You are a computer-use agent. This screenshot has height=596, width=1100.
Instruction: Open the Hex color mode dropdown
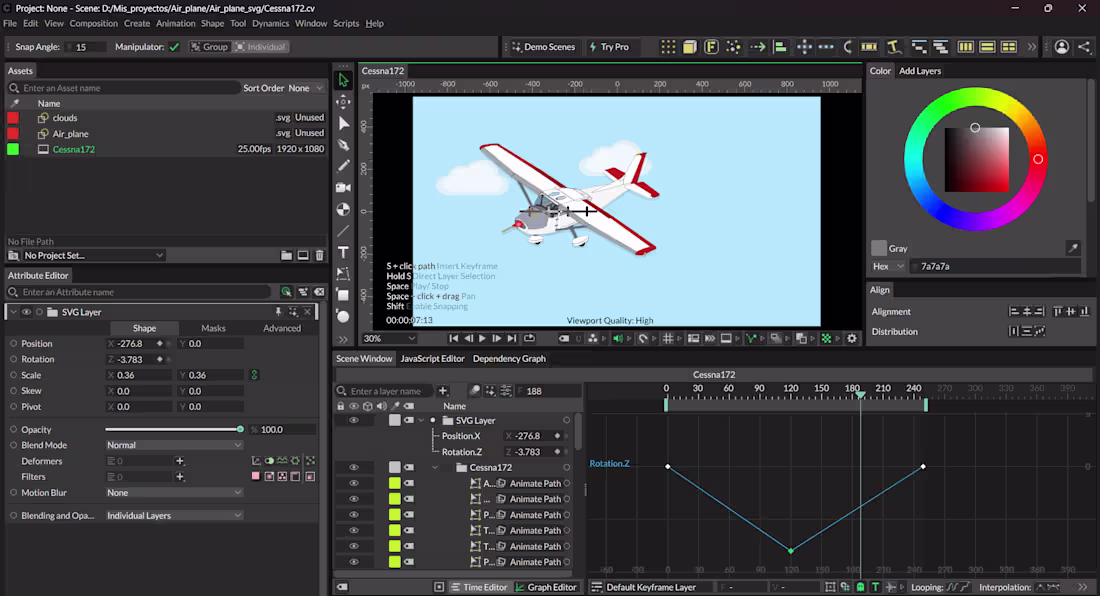(888, 266)
